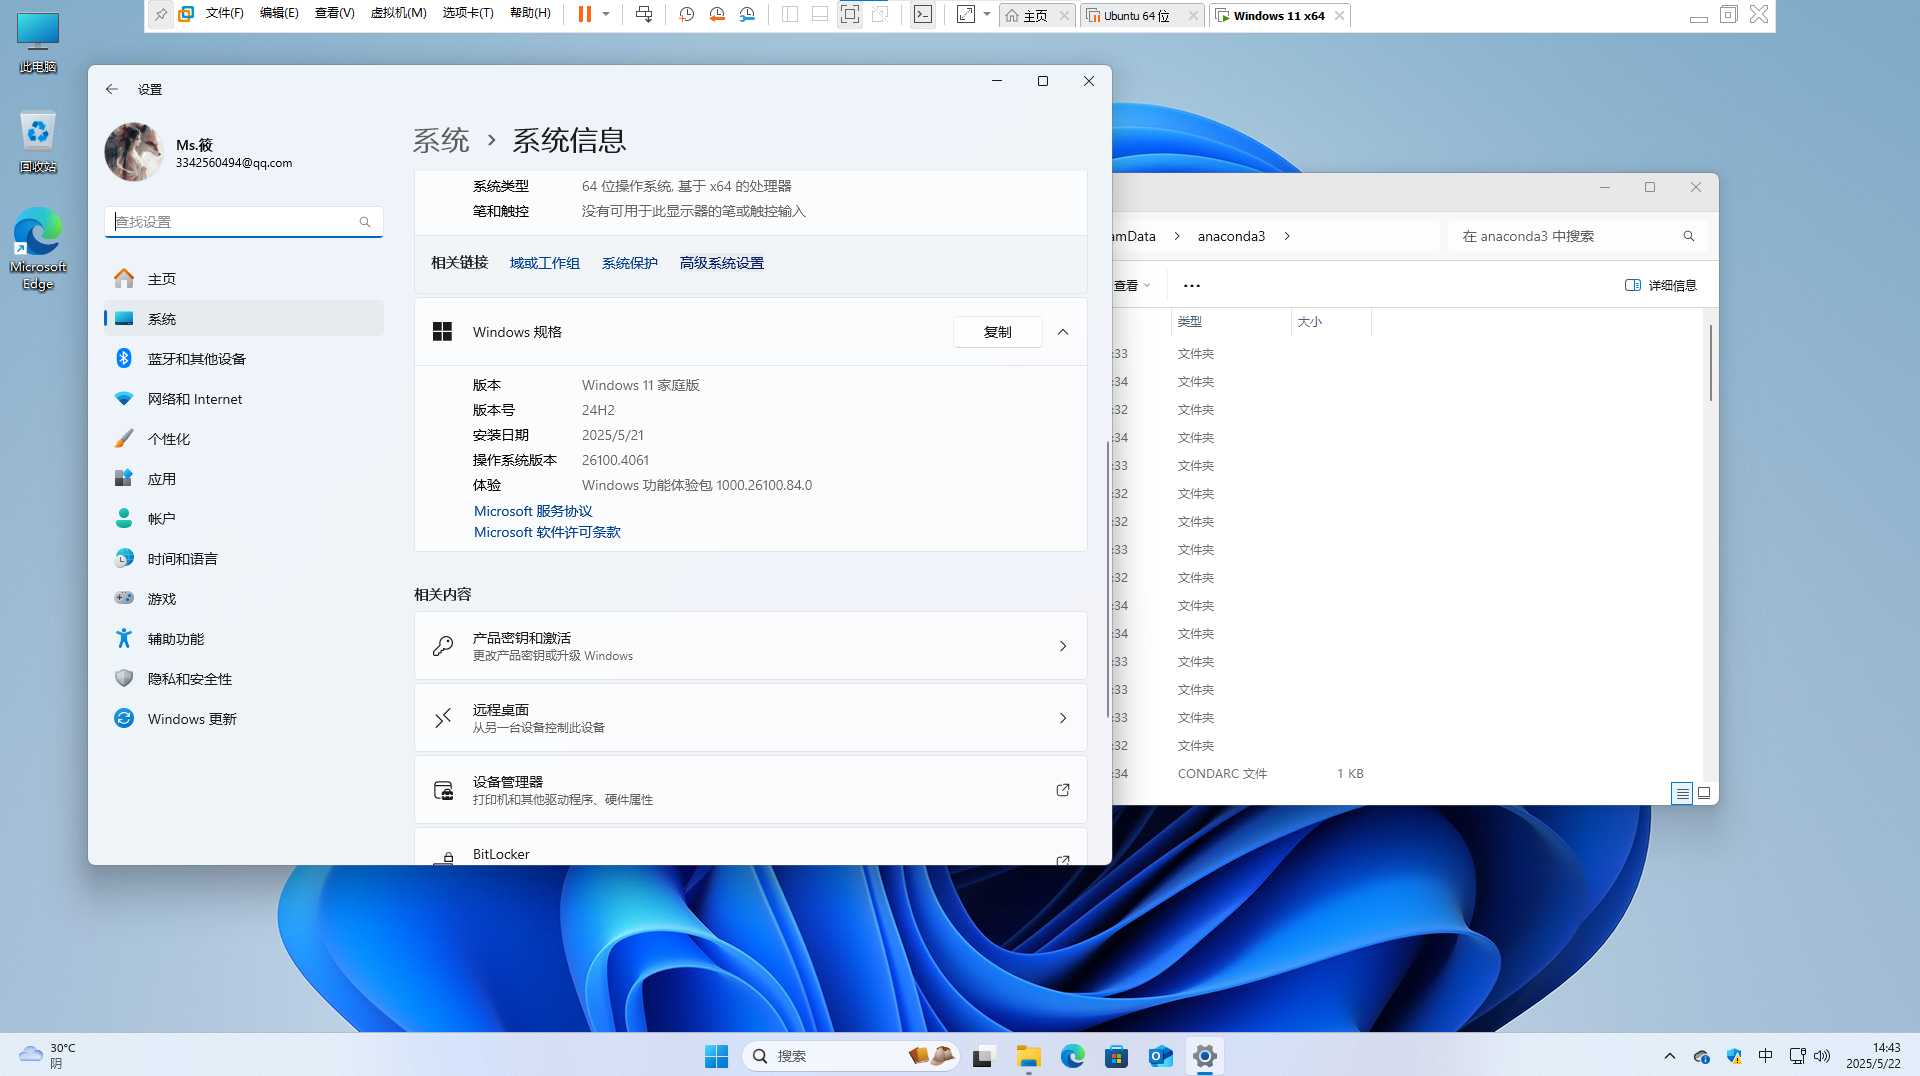
Task: Click the 查找设置 search field
Action: tap(235, 222)
